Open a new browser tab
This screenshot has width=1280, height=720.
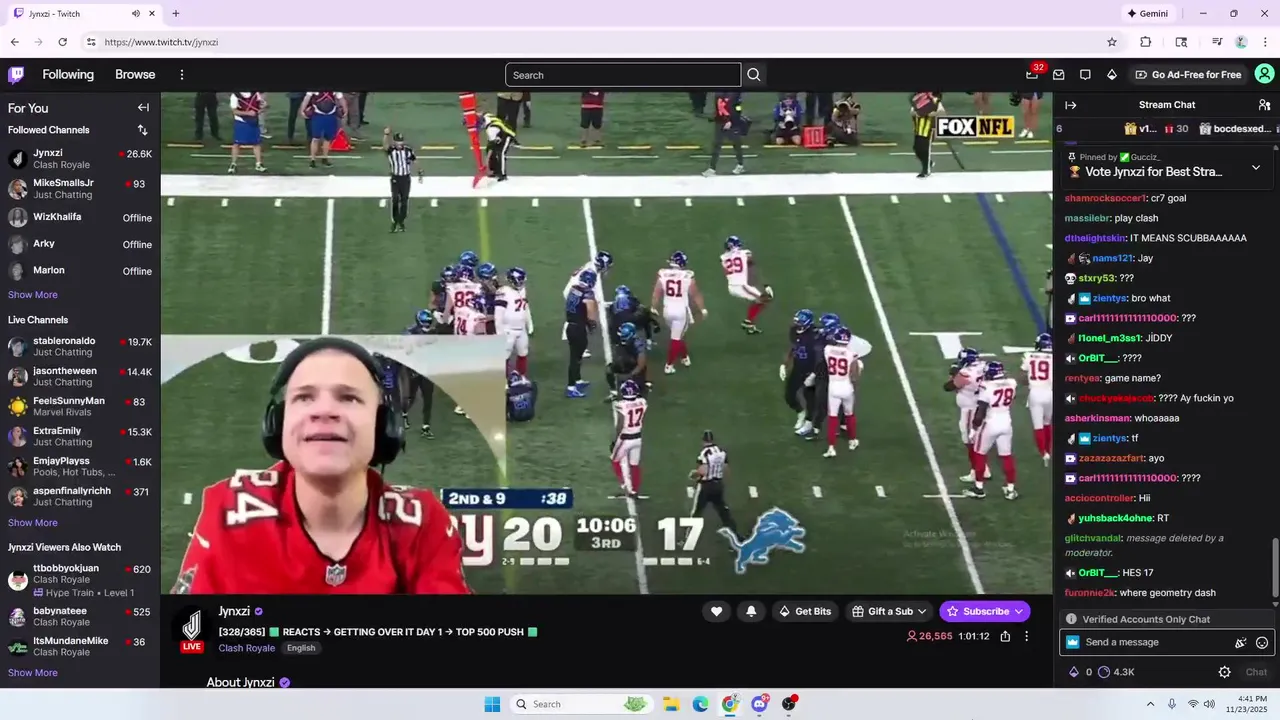[176, 14]
